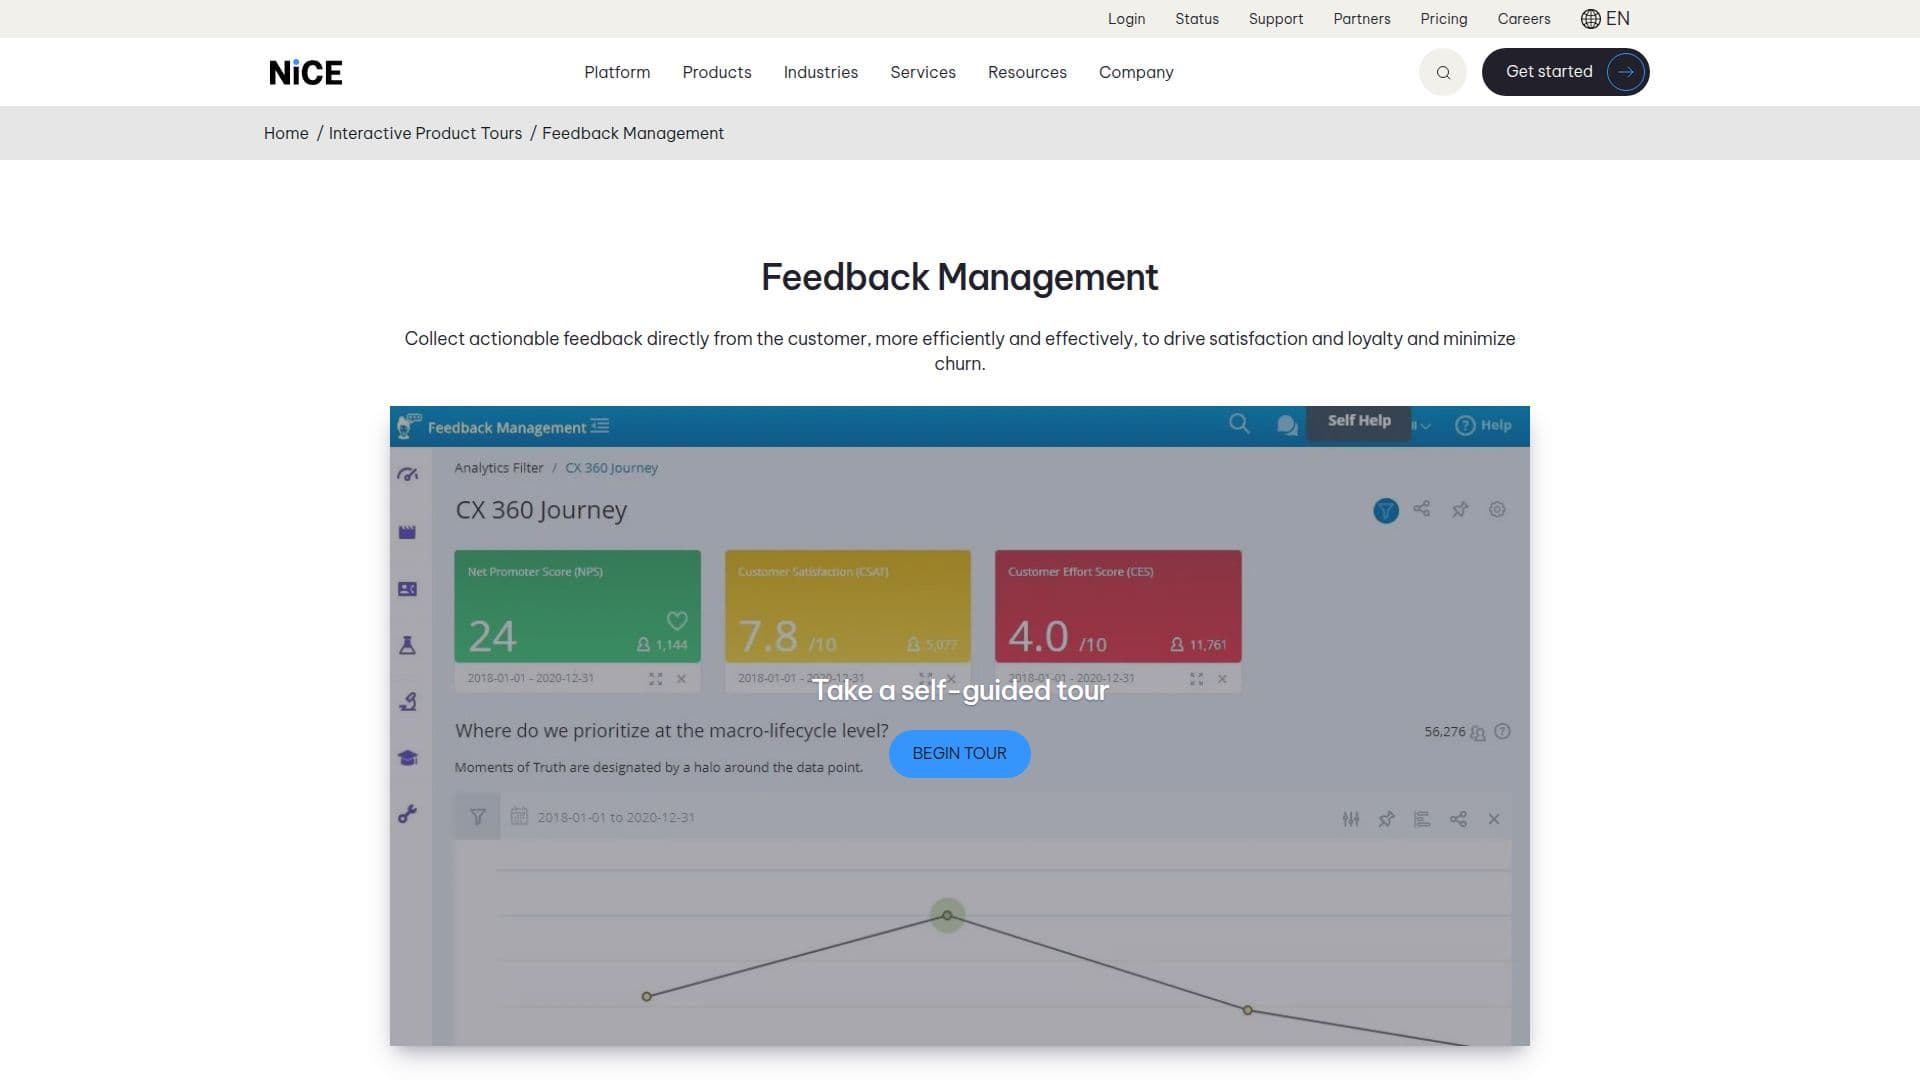
Task: Click the Help question mark icon
Action: 1465,425
